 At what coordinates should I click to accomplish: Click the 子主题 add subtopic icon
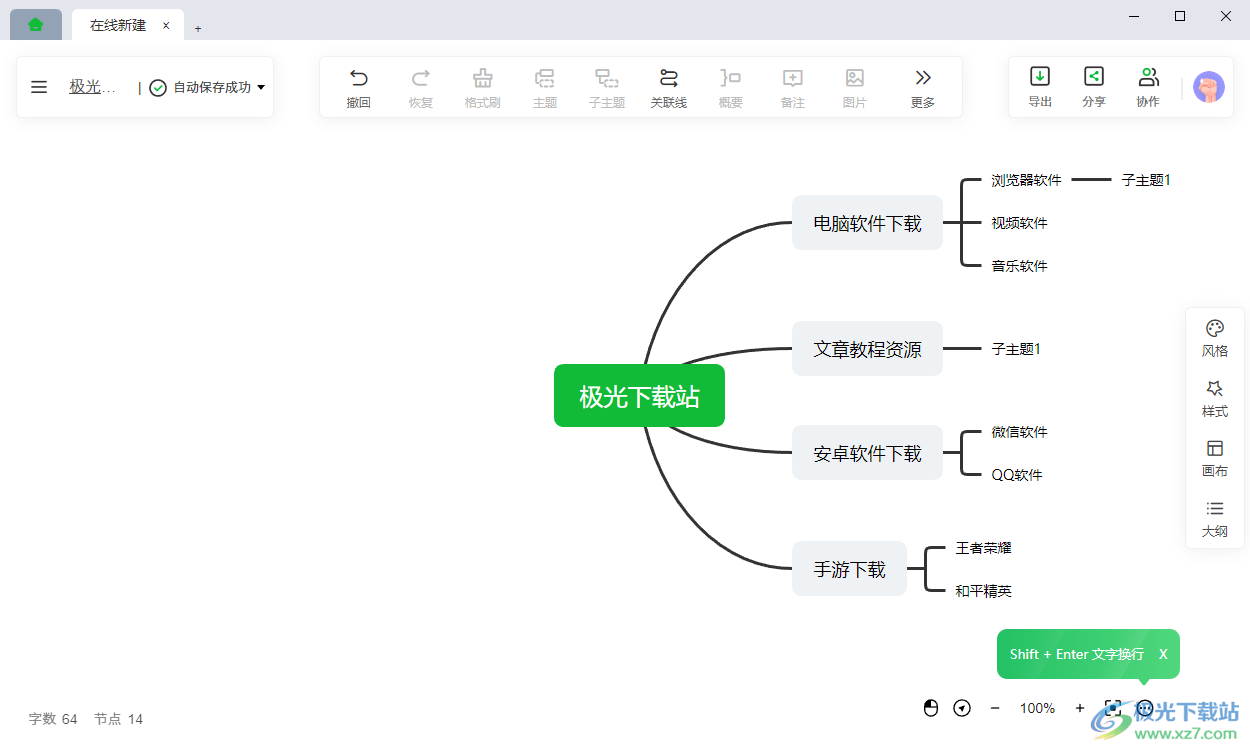[x=607, y=78]
